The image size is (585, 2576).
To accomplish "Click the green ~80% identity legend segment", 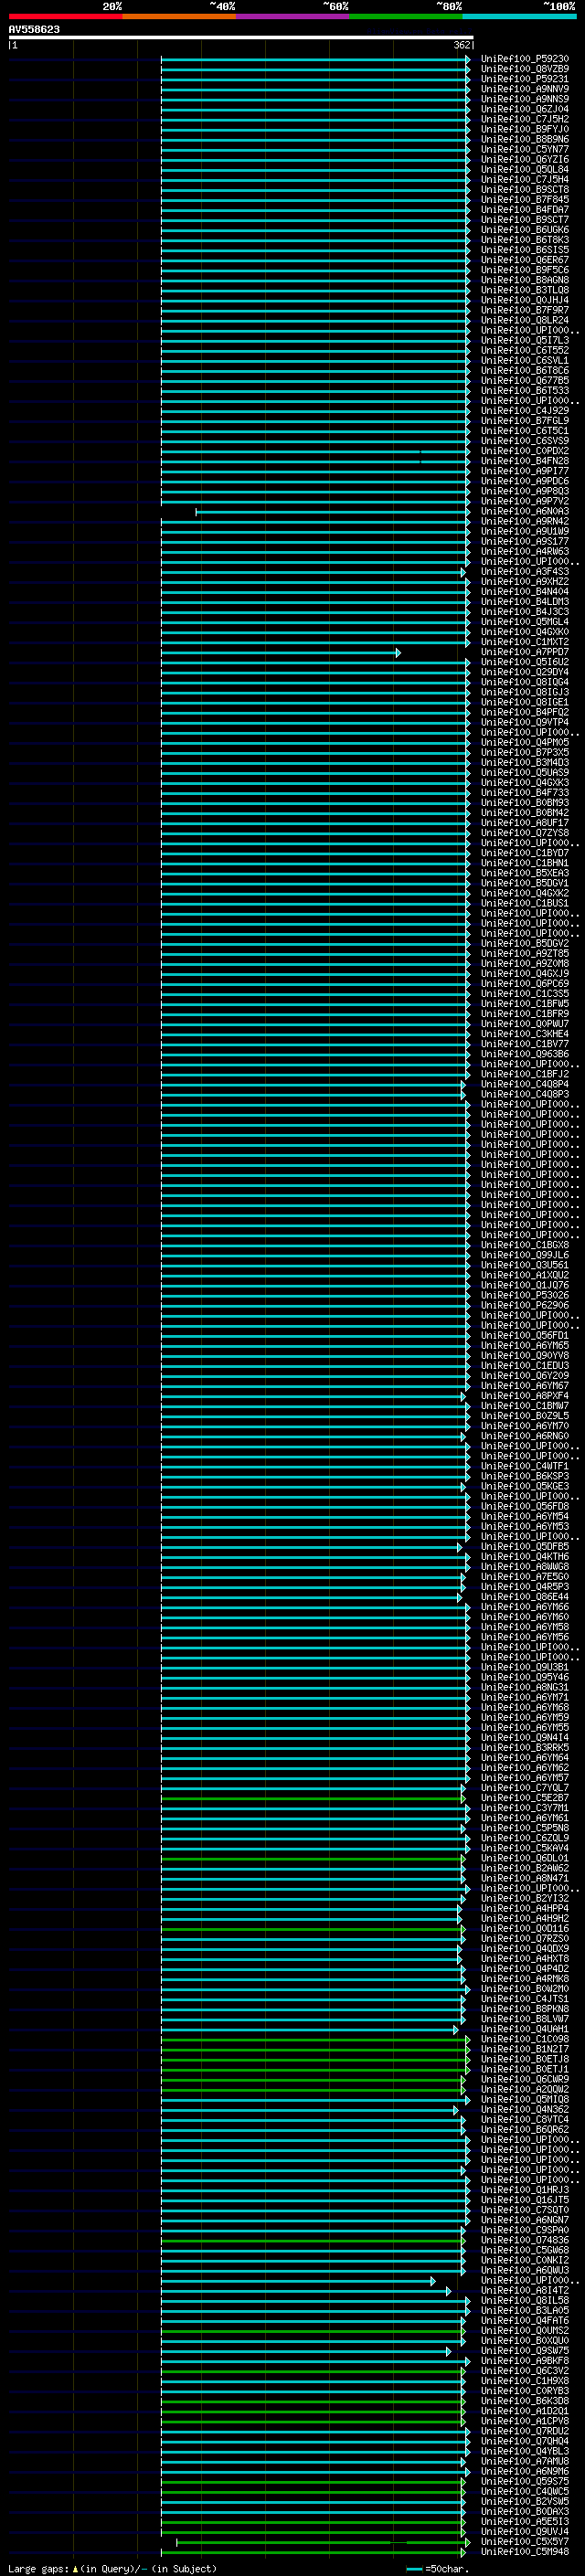I will pos(406,16).
